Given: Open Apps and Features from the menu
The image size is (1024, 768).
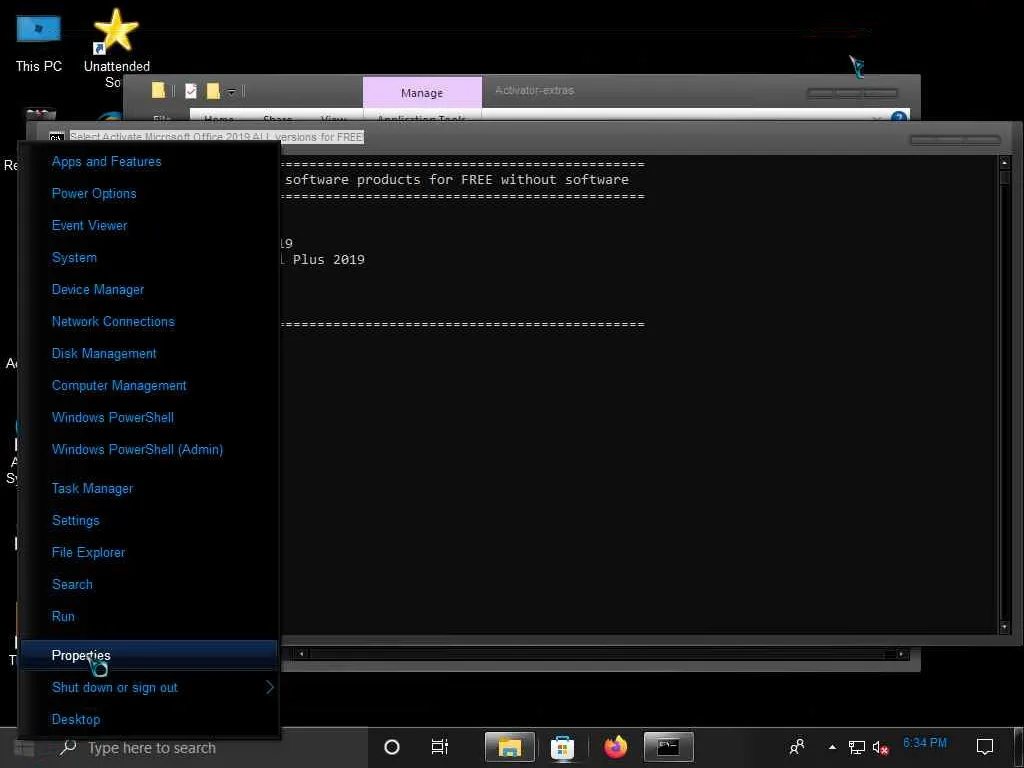Looking at the screenshot, I should coord(106,161).
